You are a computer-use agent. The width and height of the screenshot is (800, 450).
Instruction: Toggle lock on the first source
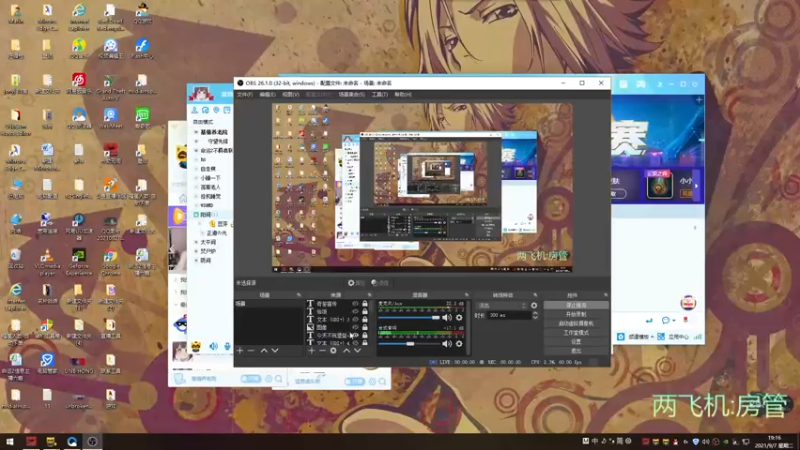[x=365, y=303]
